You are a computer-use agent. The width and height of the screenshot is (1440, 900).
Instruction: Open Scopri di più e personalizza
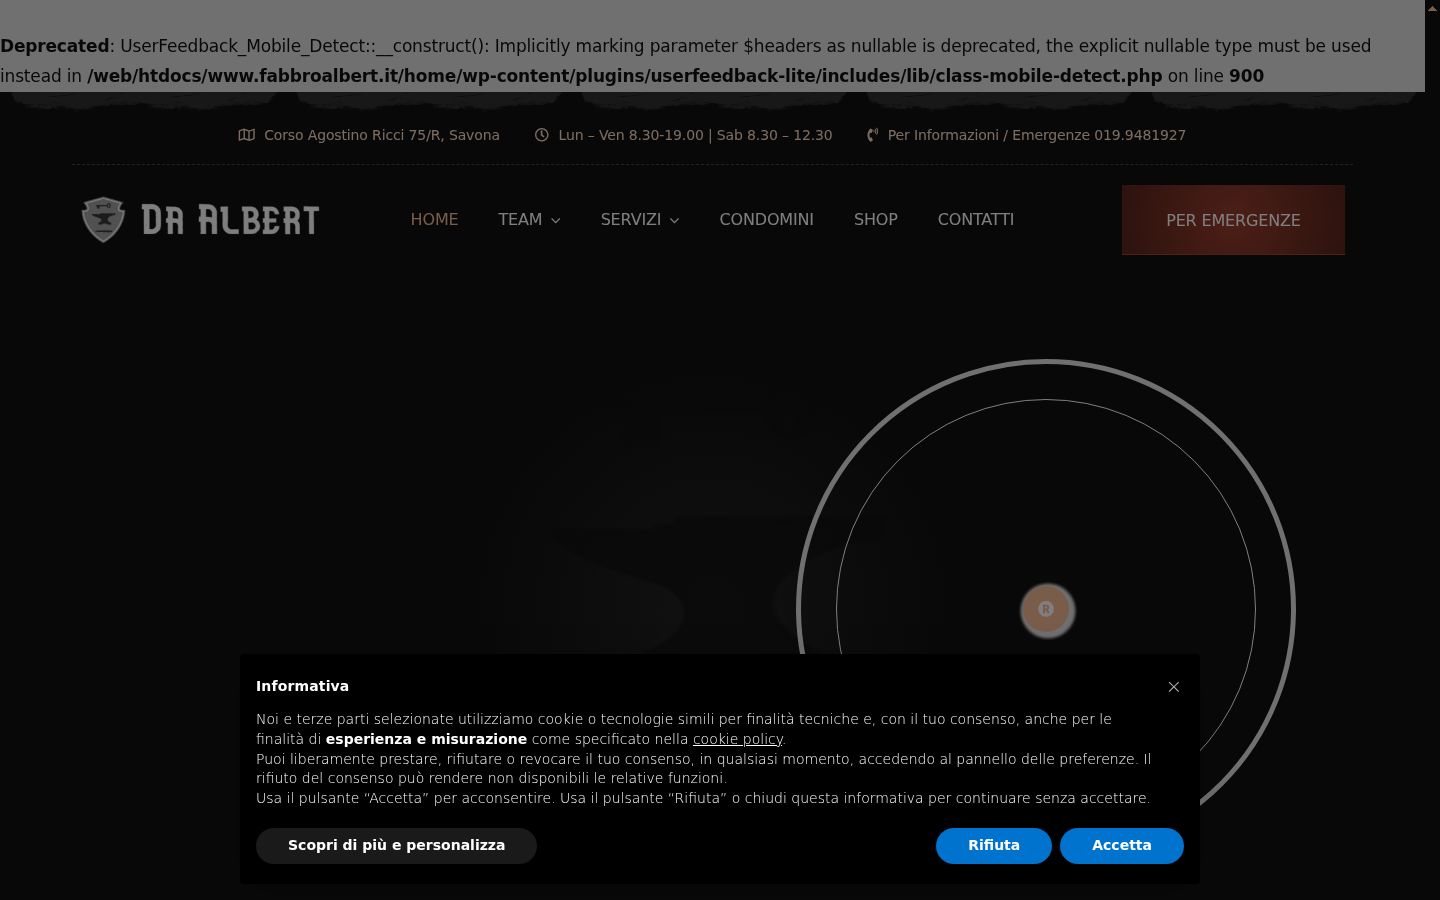(x=396, y=845)
